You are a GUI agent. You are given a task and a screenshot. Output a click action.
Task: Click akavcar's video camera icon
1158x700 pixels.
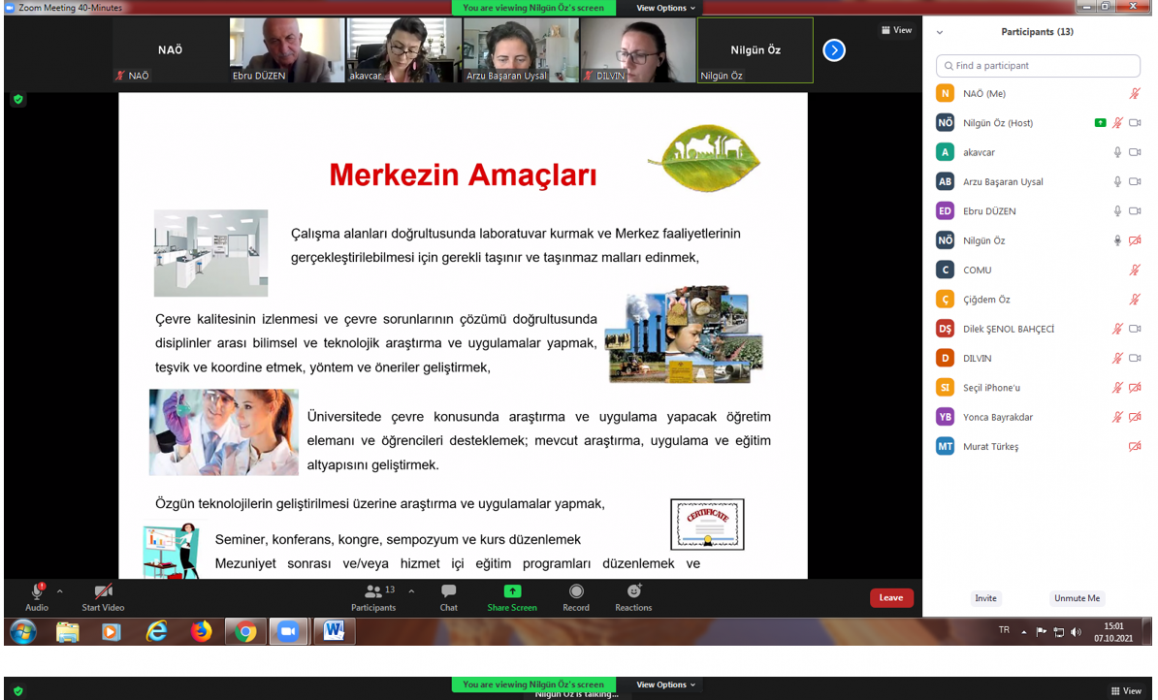(1135, 153)
